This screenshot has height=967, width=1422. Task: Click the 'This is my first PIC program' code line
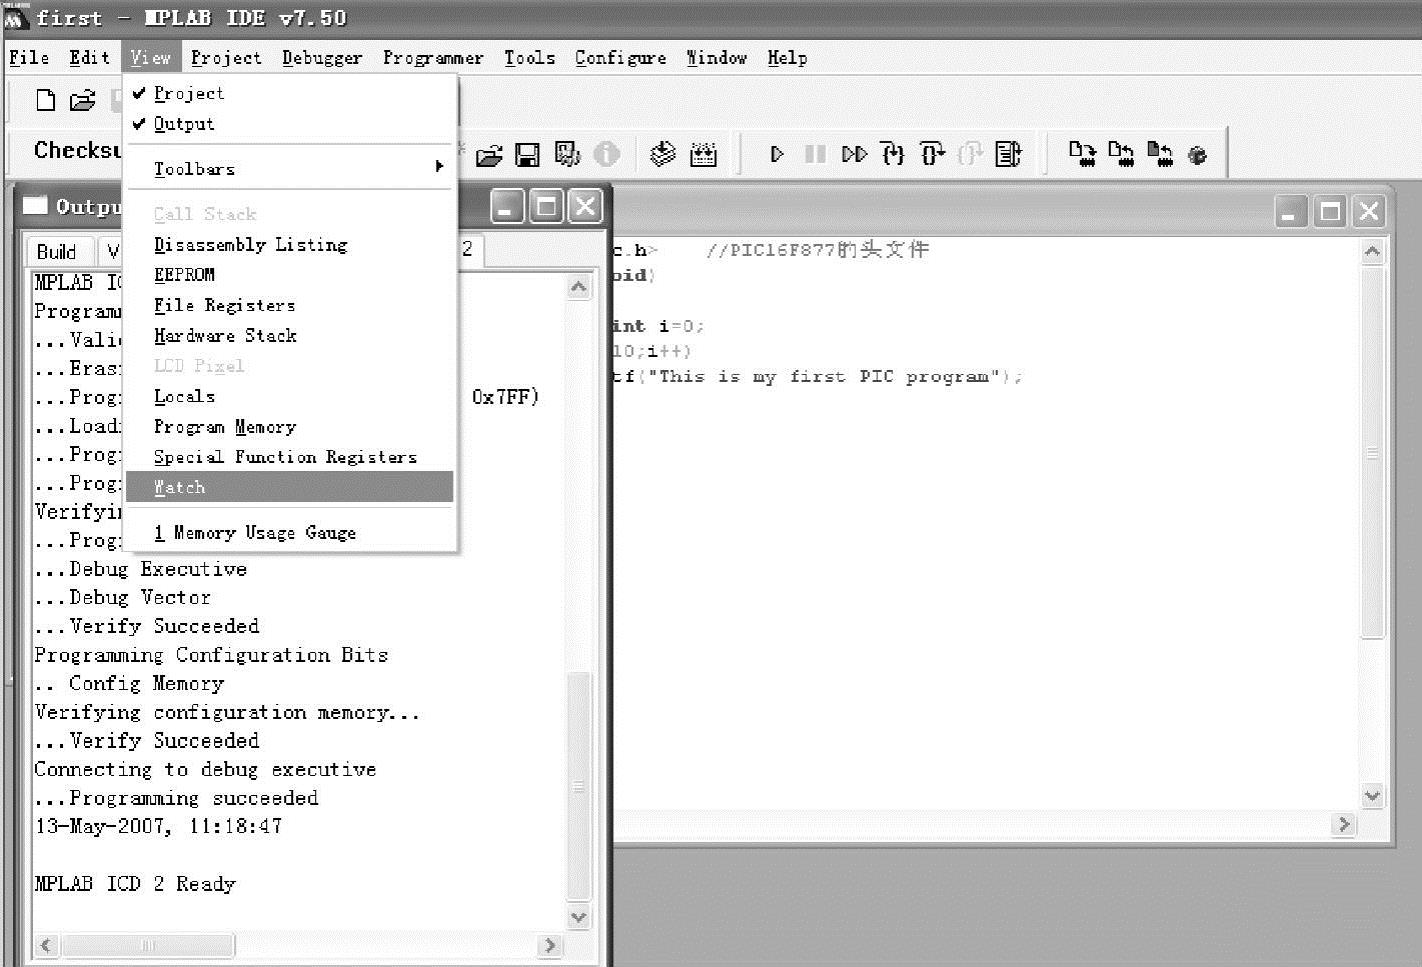pos(817,377)
